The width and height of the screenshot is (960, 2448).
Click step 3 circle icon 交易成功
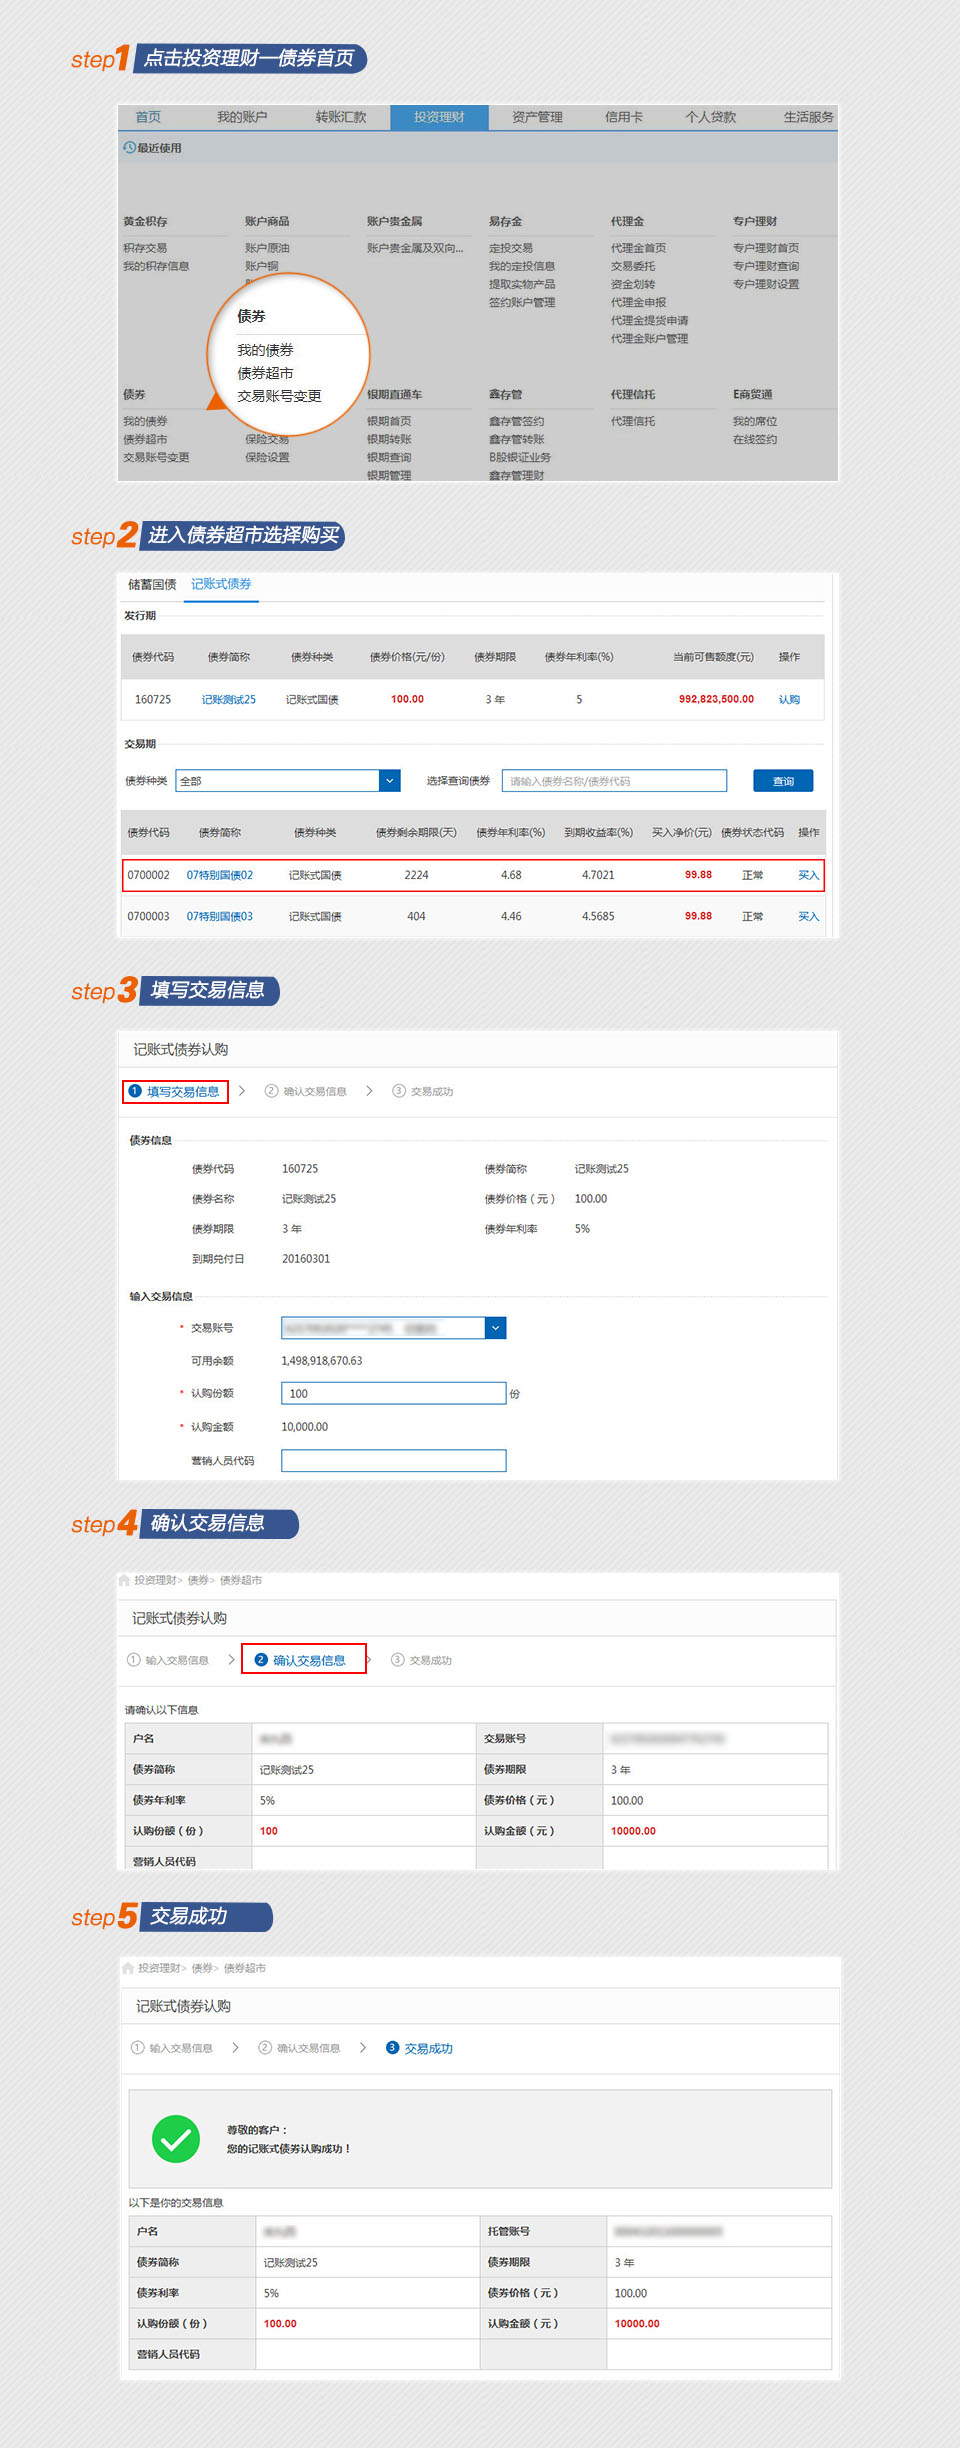pos(392,2048)
